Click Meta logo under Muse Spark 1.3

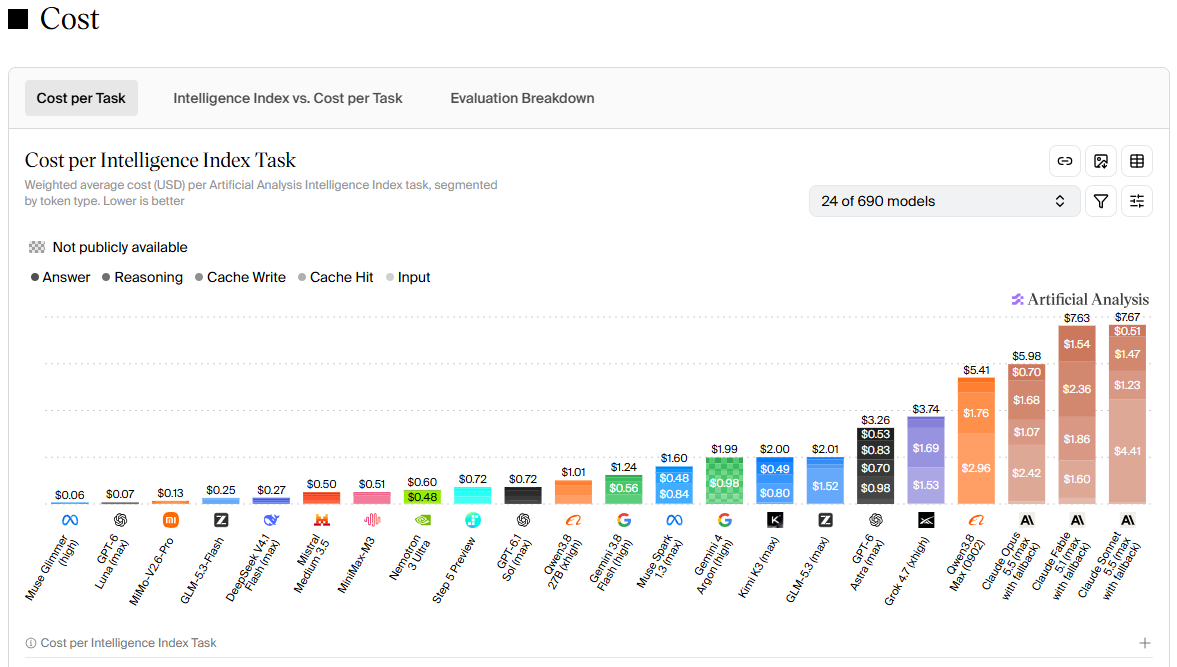tap(674, 520)
